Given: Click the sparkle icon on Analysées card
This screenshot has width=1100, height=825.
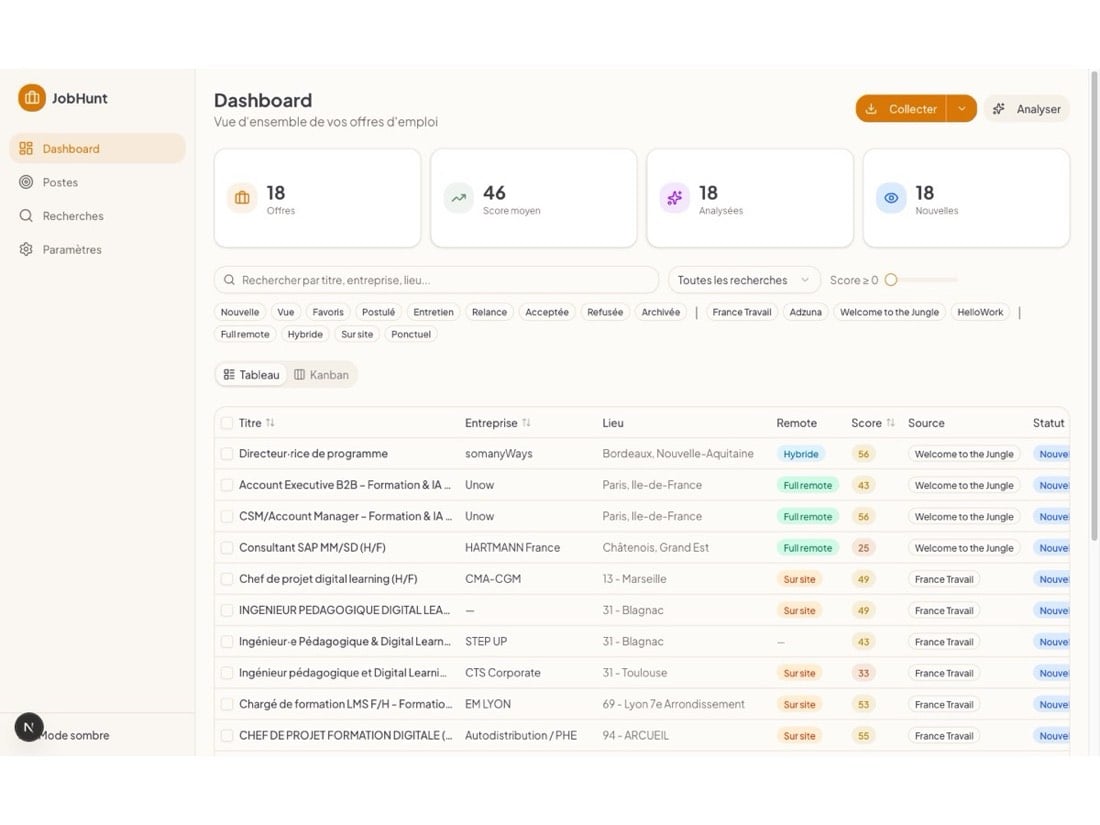Looking at the screenshot, I should coord(674,198).
